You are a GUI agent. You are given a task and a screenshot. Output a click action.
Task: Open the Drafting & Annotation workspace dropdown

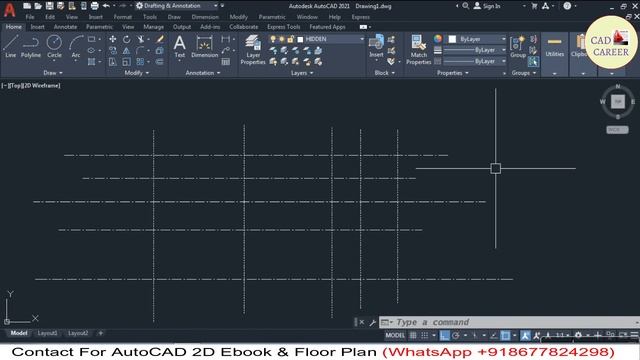[216, 6]
